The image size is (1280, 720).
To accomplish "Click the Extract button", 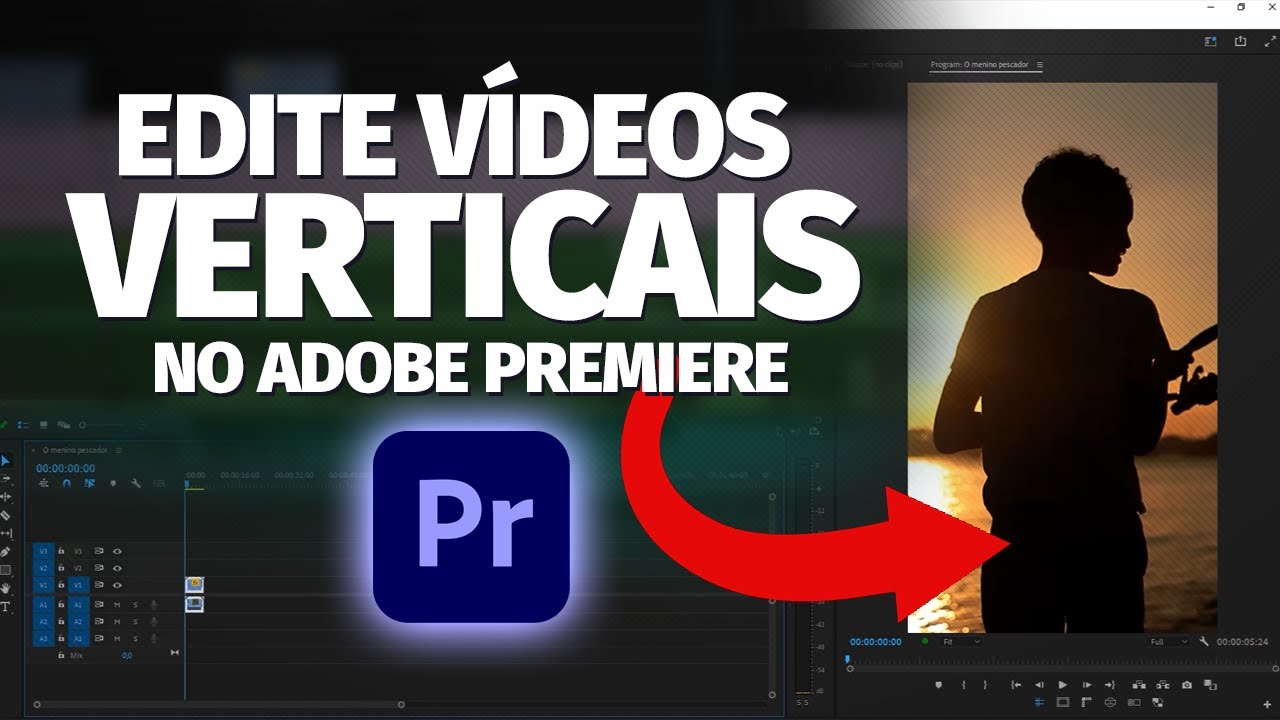I will point(1162,684).
